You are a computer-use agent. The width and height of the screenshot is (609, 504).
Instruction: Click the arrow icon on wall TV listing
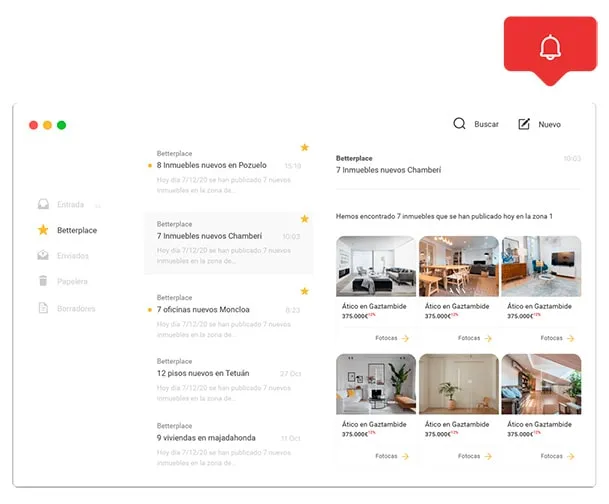pos(571,338)
